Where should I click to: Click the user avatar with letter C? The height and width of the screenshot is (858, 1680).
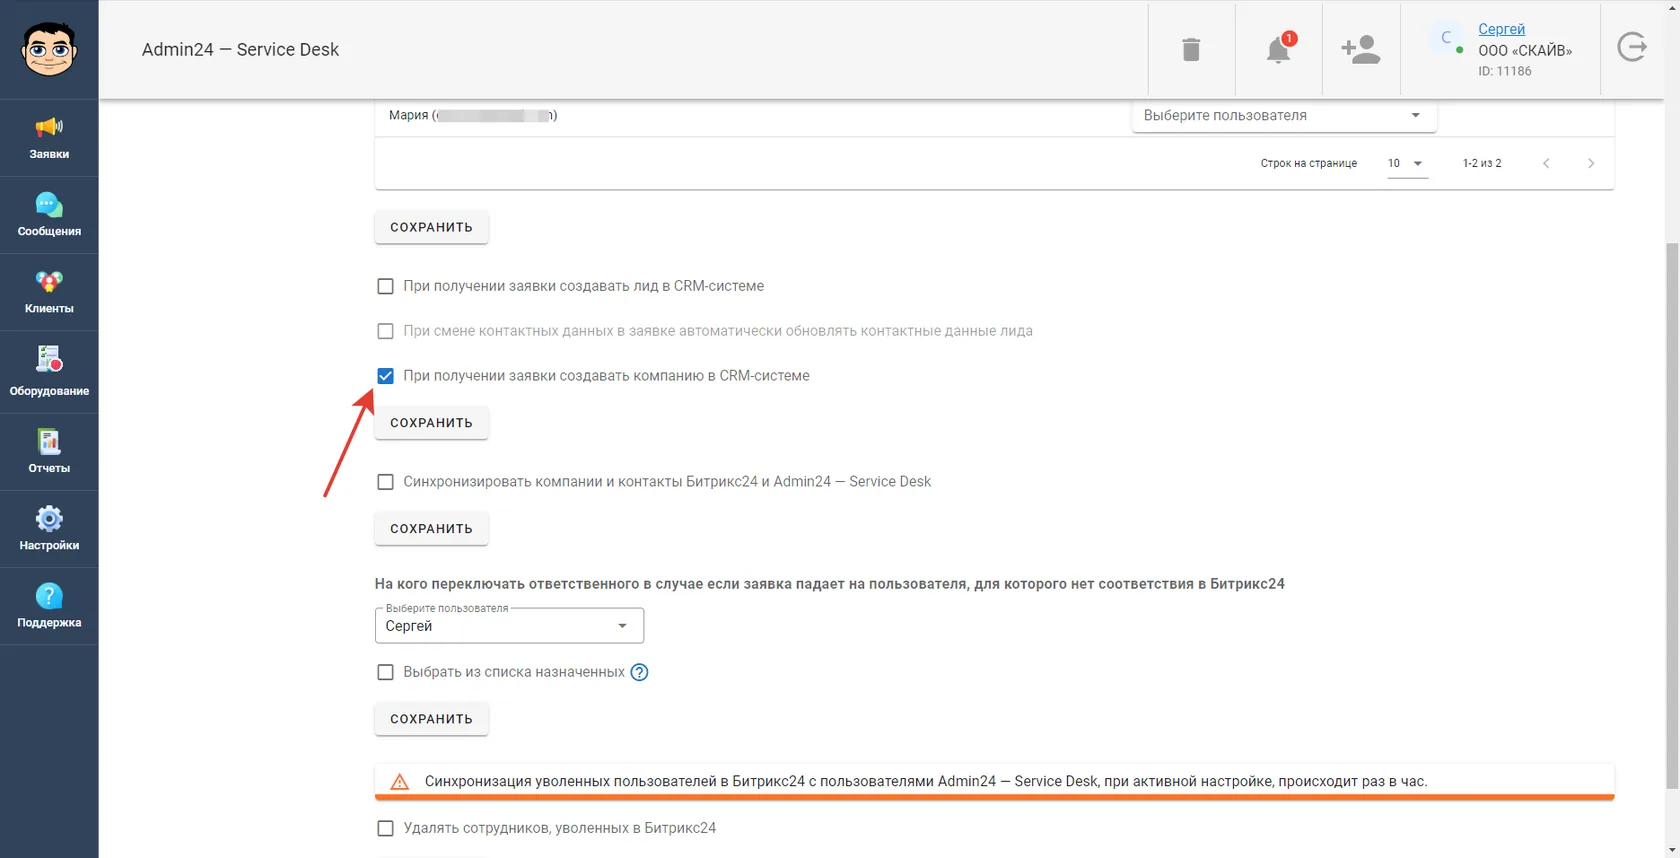(x=1446, y=38)
